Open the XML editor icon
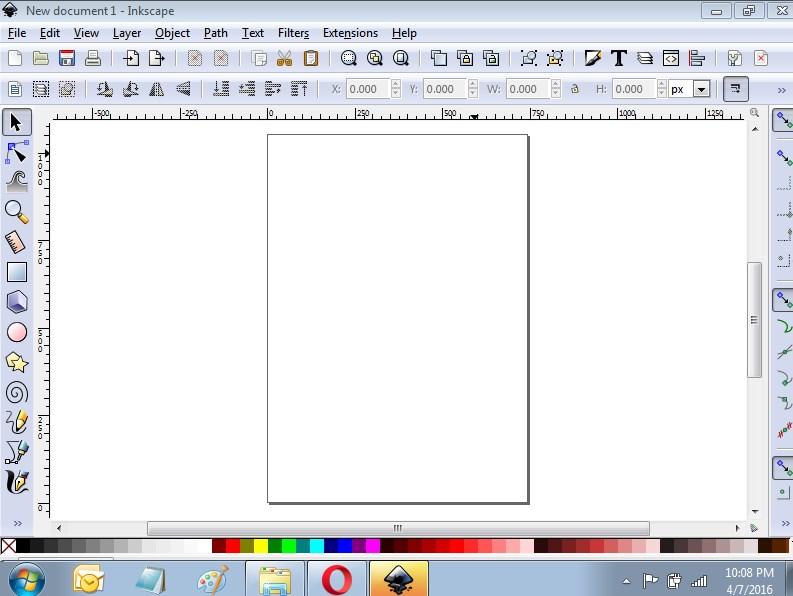 [671, 58]
